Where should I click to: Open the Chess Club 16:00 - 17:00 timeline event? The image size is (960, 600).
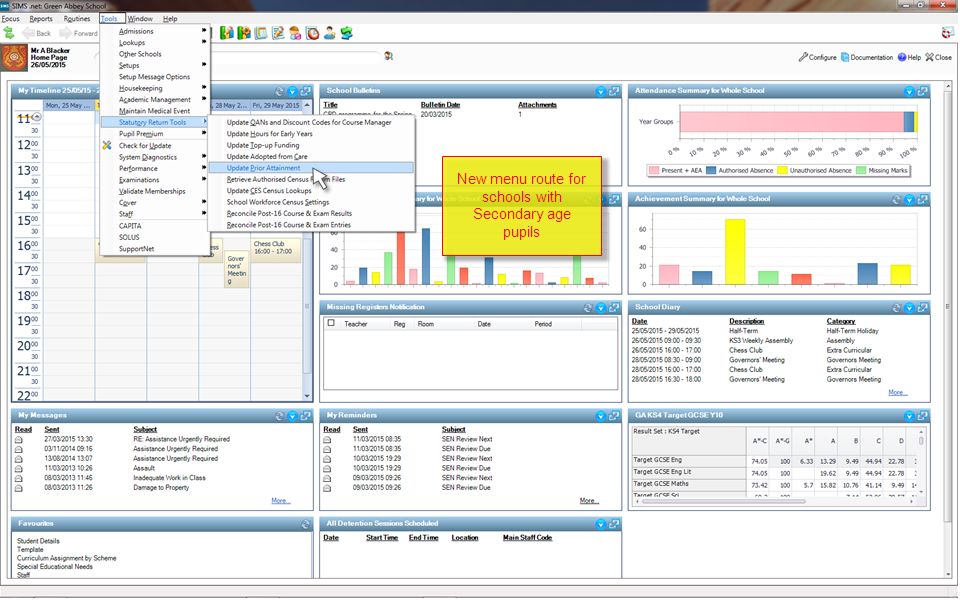tap(276, 250)
